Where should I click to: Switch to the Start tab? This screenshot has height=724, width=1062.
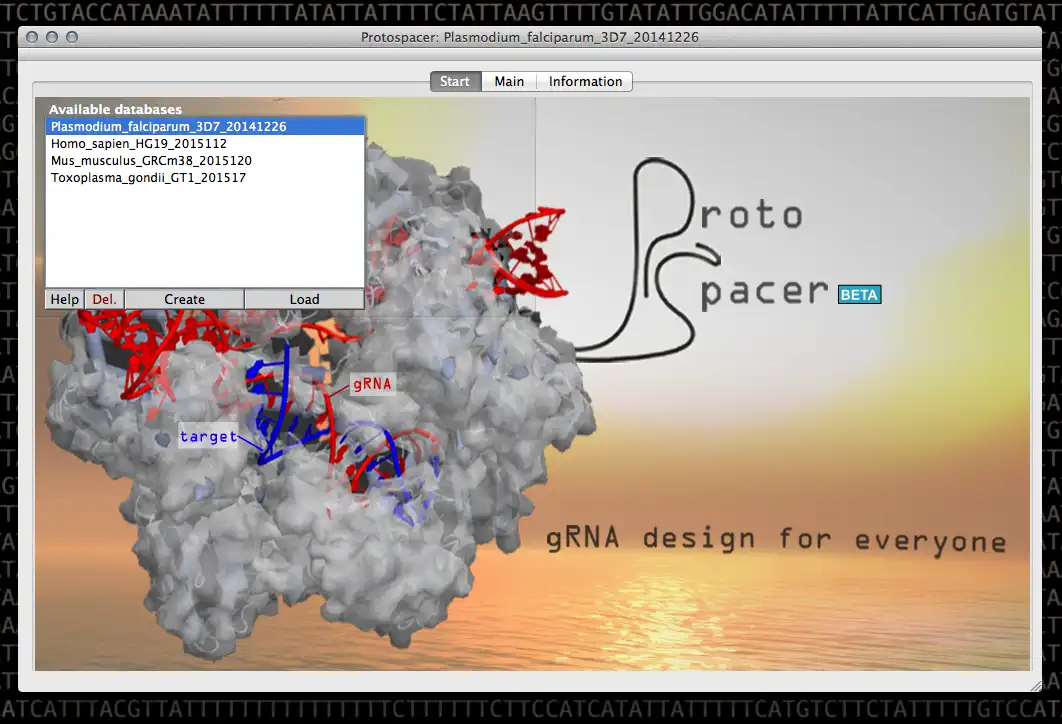click(455, 81)
